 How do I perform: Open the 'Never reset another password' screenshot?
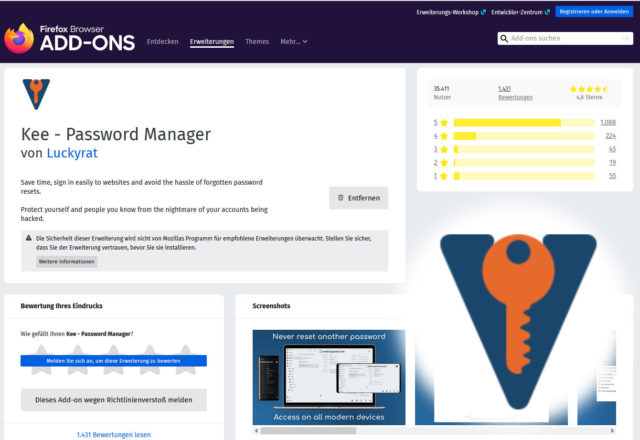coord(329,377)
